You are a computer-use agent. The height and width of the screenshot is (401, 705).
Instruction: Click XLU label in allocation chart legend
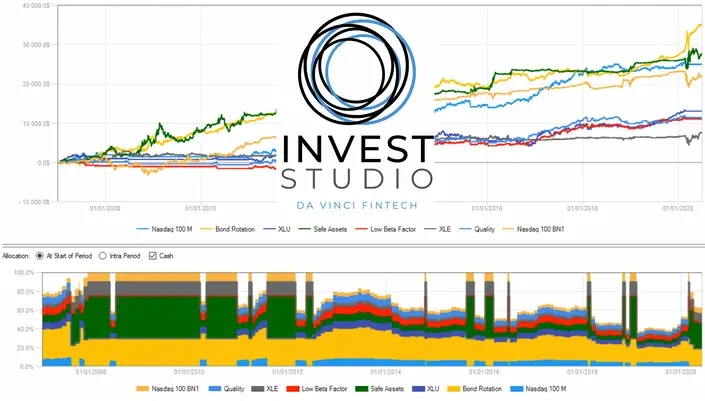point(433,389)
